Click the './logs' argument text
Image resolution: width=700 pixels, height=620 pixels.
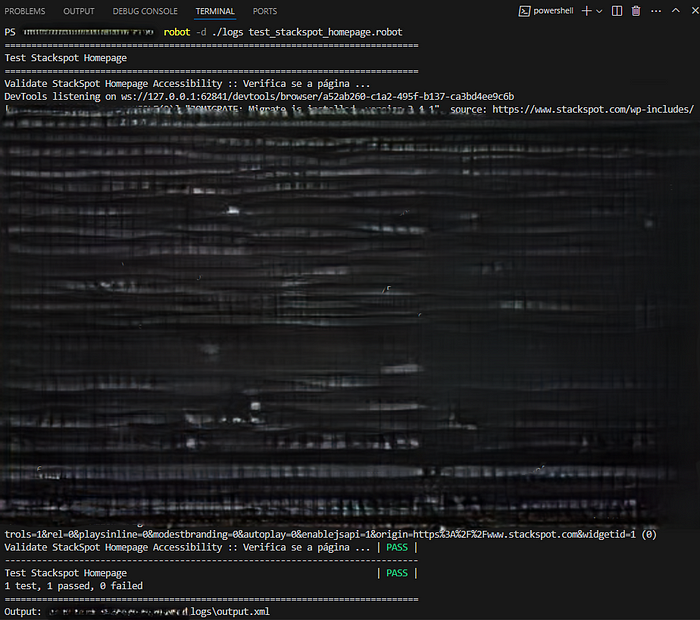click(x=228, y=32)
